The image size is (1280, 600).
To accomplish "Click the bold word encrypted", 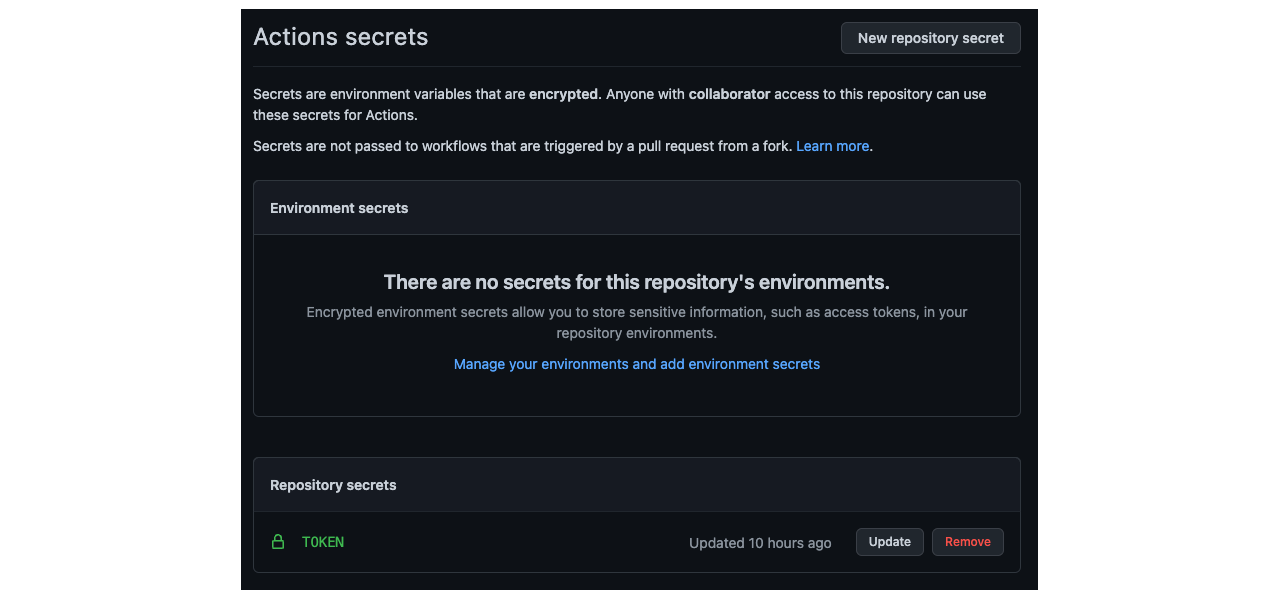I will (x=563, y=94).
